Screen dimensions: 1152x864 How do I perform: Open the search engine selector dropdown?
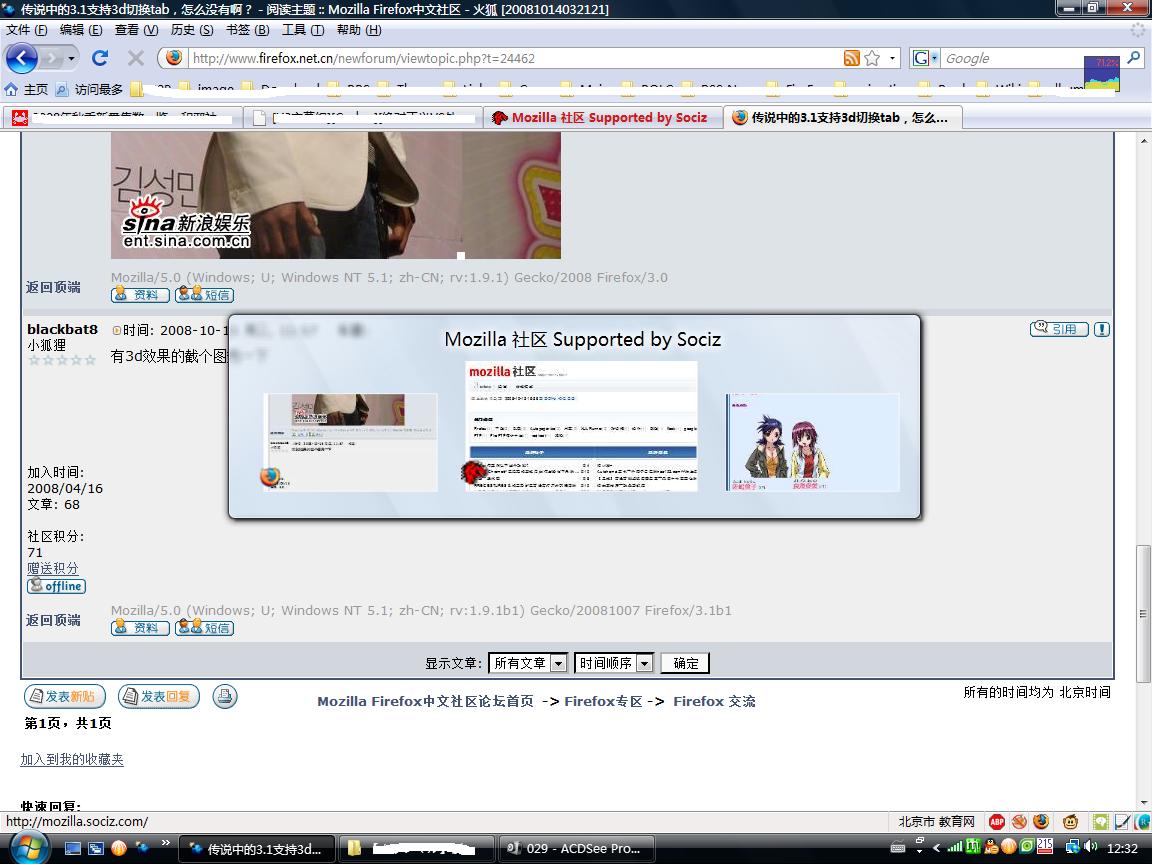[924, 58]
